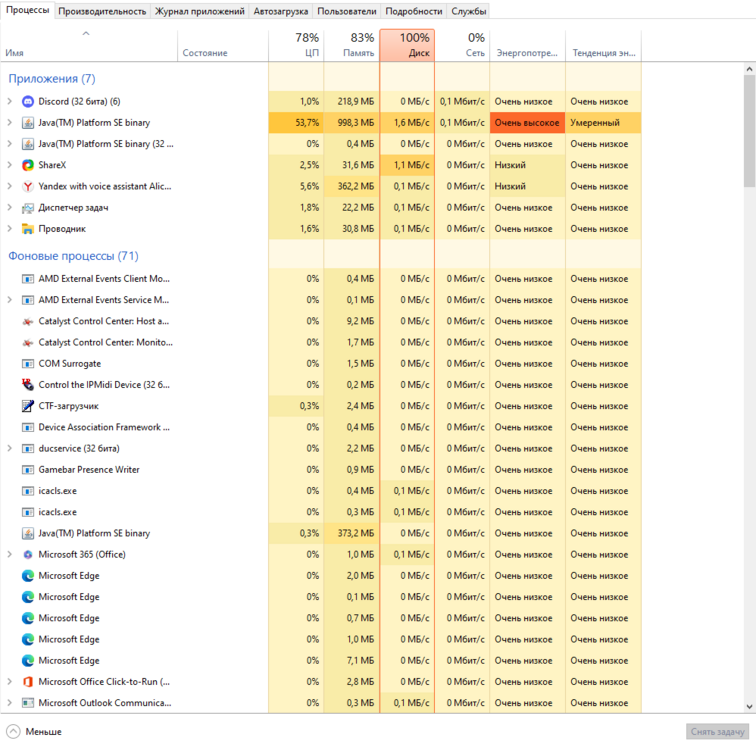Image resolution: width=756 pixels, height=750 pixels.
Task: Expand Microsoft 365 (Office) row
Action: pos(10,555)
